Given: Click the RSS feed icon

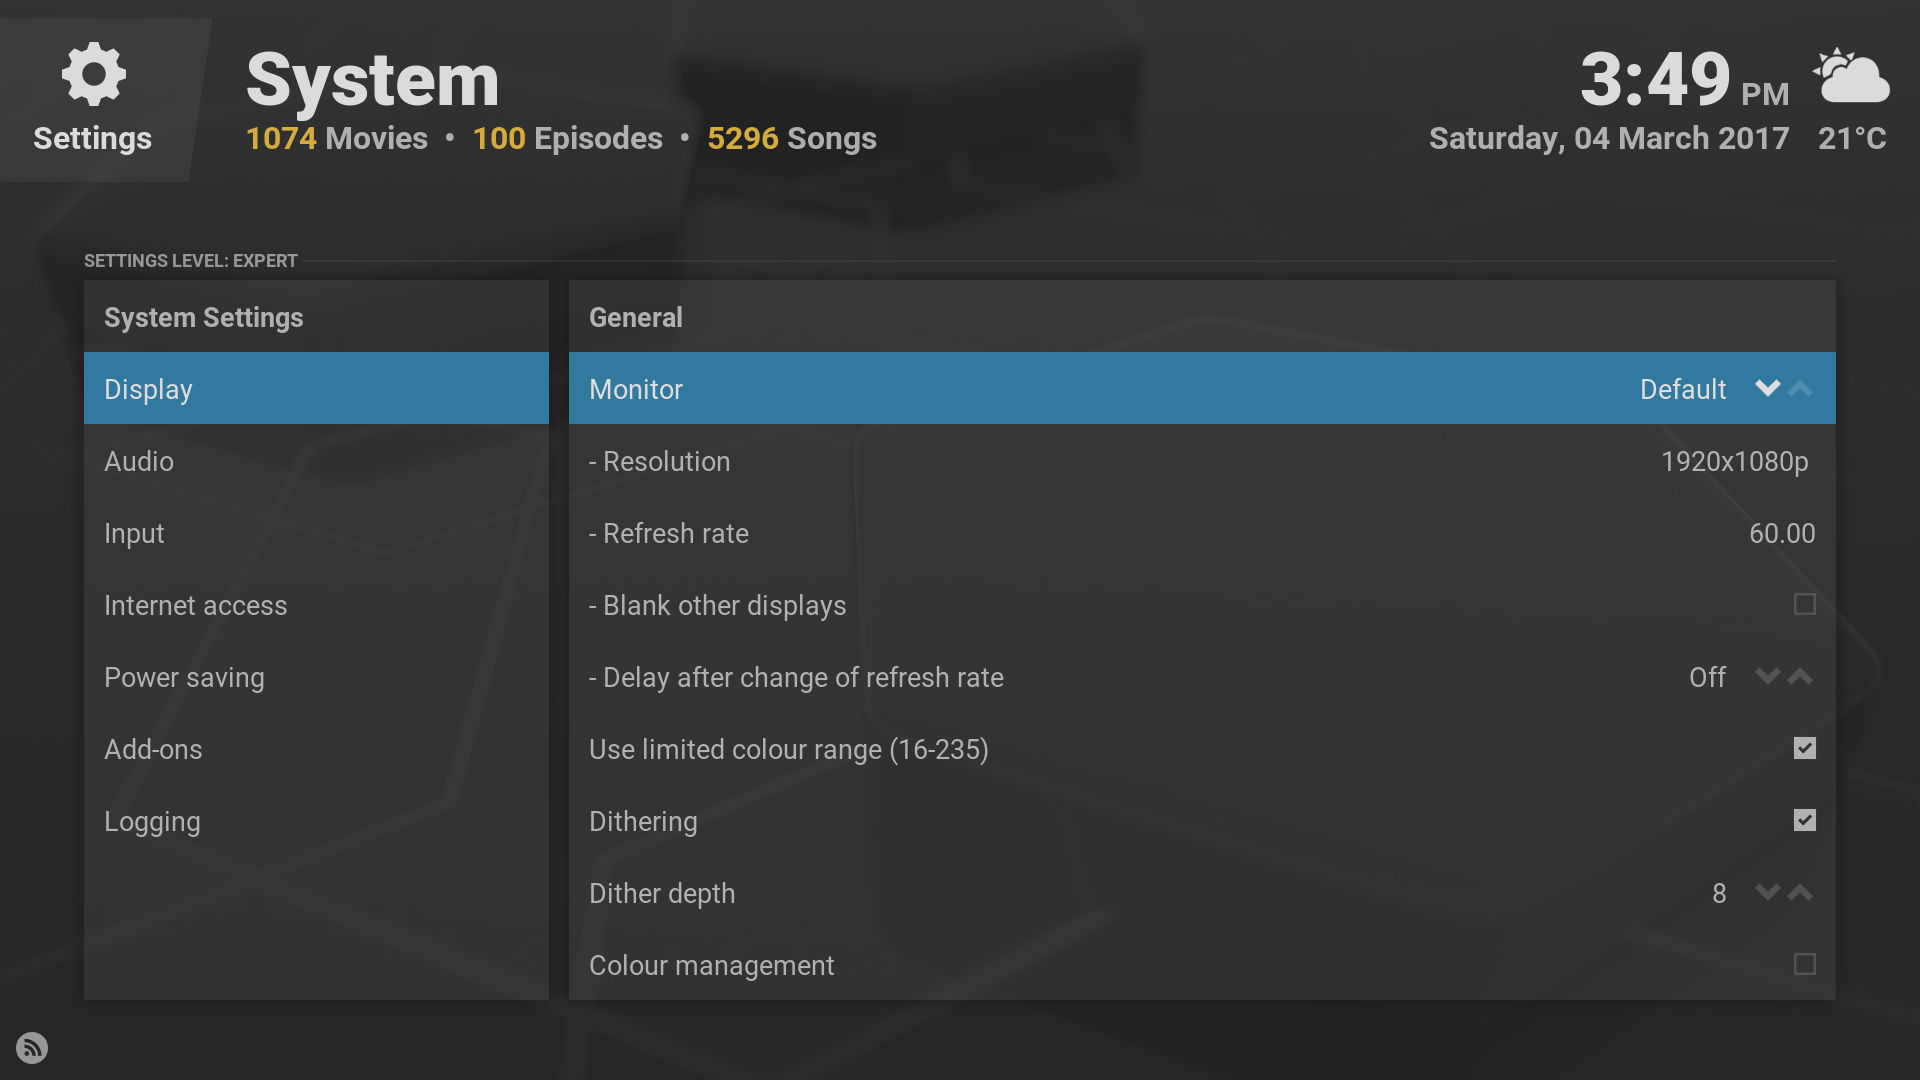Looking at the screenshot, I should click(x=32, y=1047).
